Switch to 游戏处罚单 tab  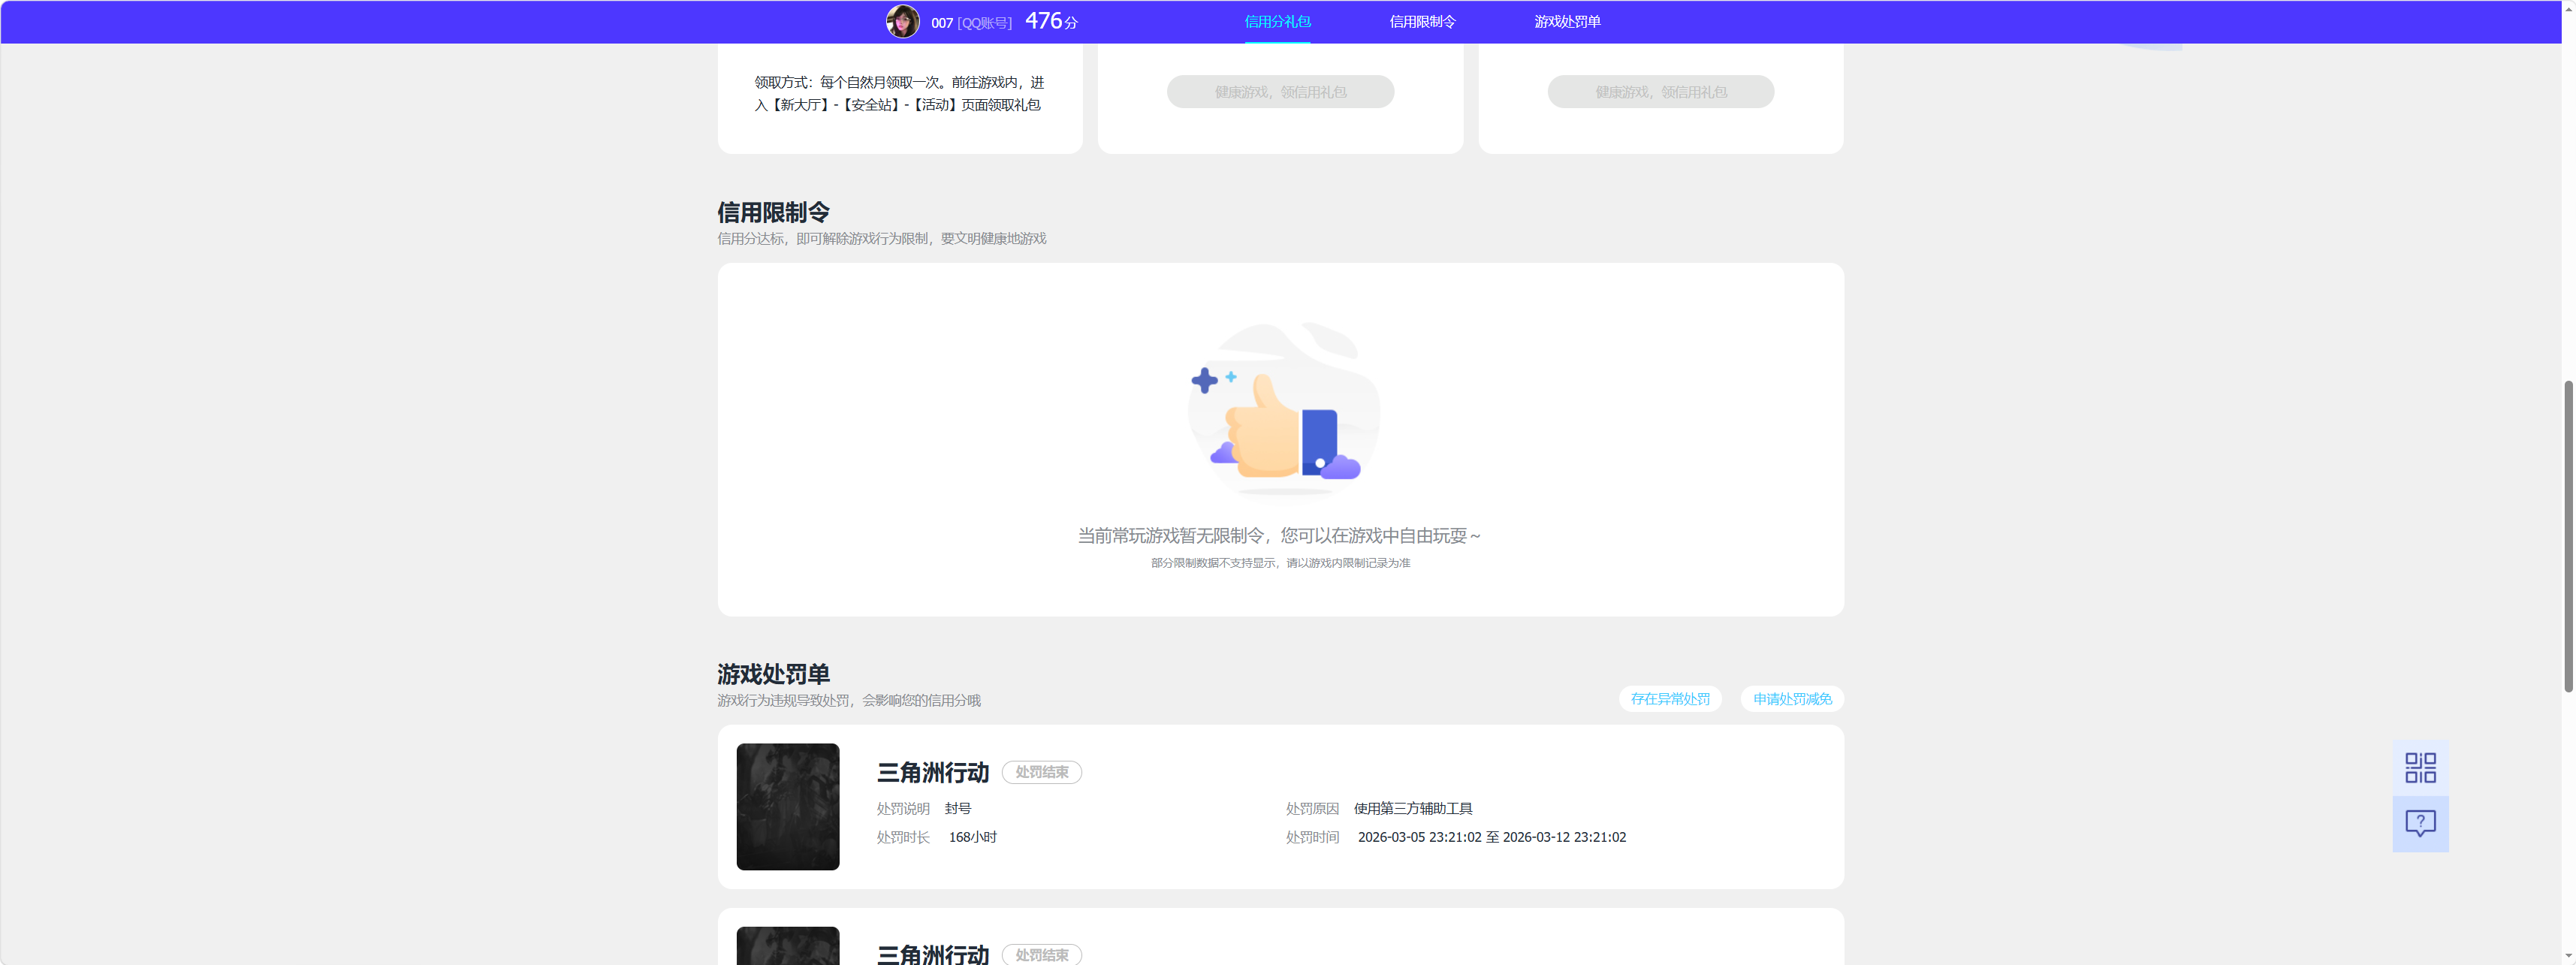pyautogui.click(x=1567, y=21)
